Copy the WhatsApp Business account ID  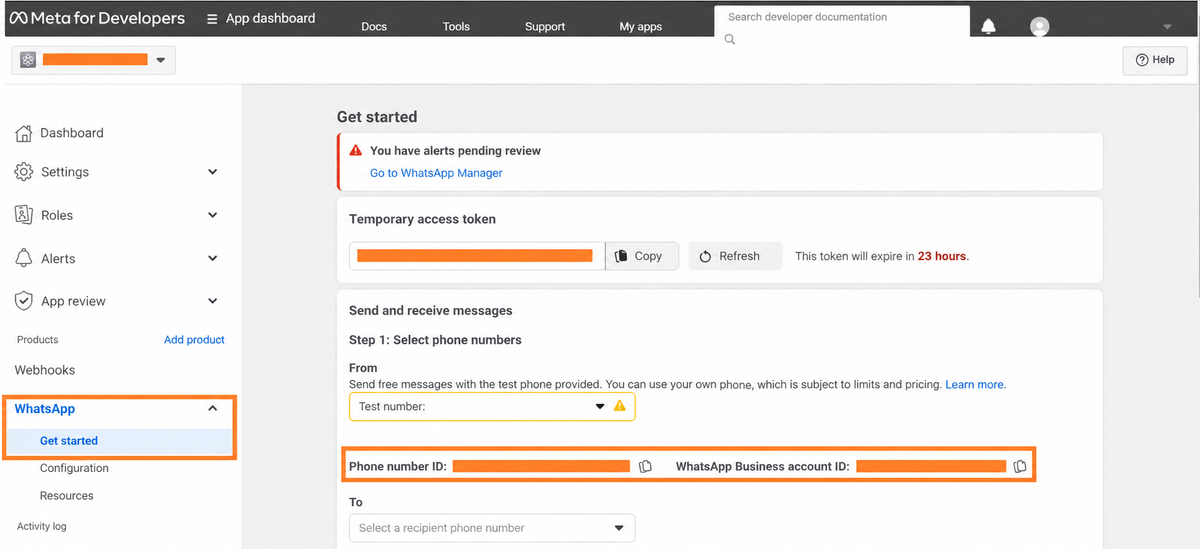click(x=1020, y=467)
